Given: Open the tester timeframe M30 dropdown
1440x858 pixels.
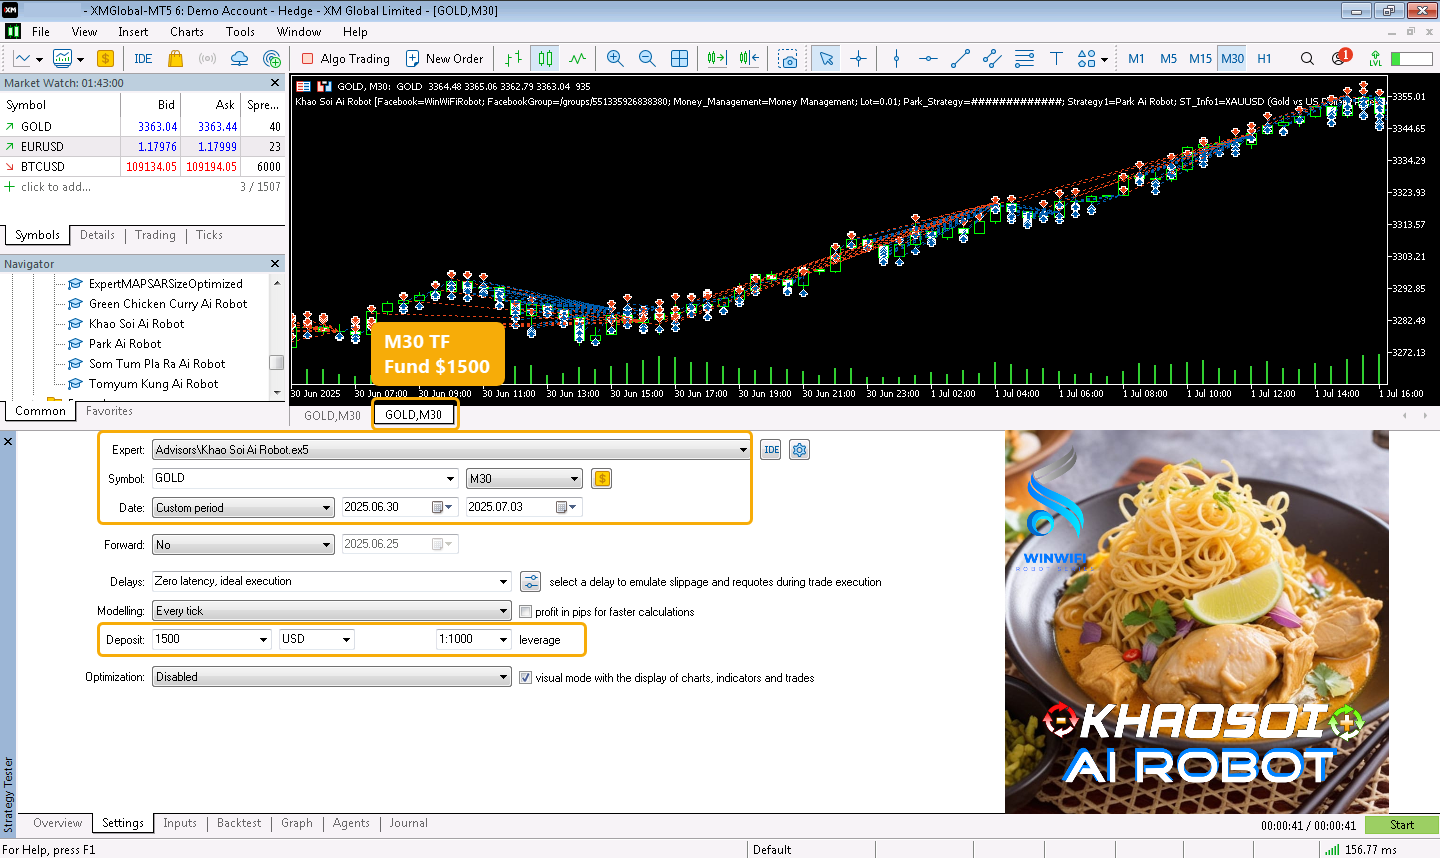Looking at the screenshot, I should tap(524, 479).
